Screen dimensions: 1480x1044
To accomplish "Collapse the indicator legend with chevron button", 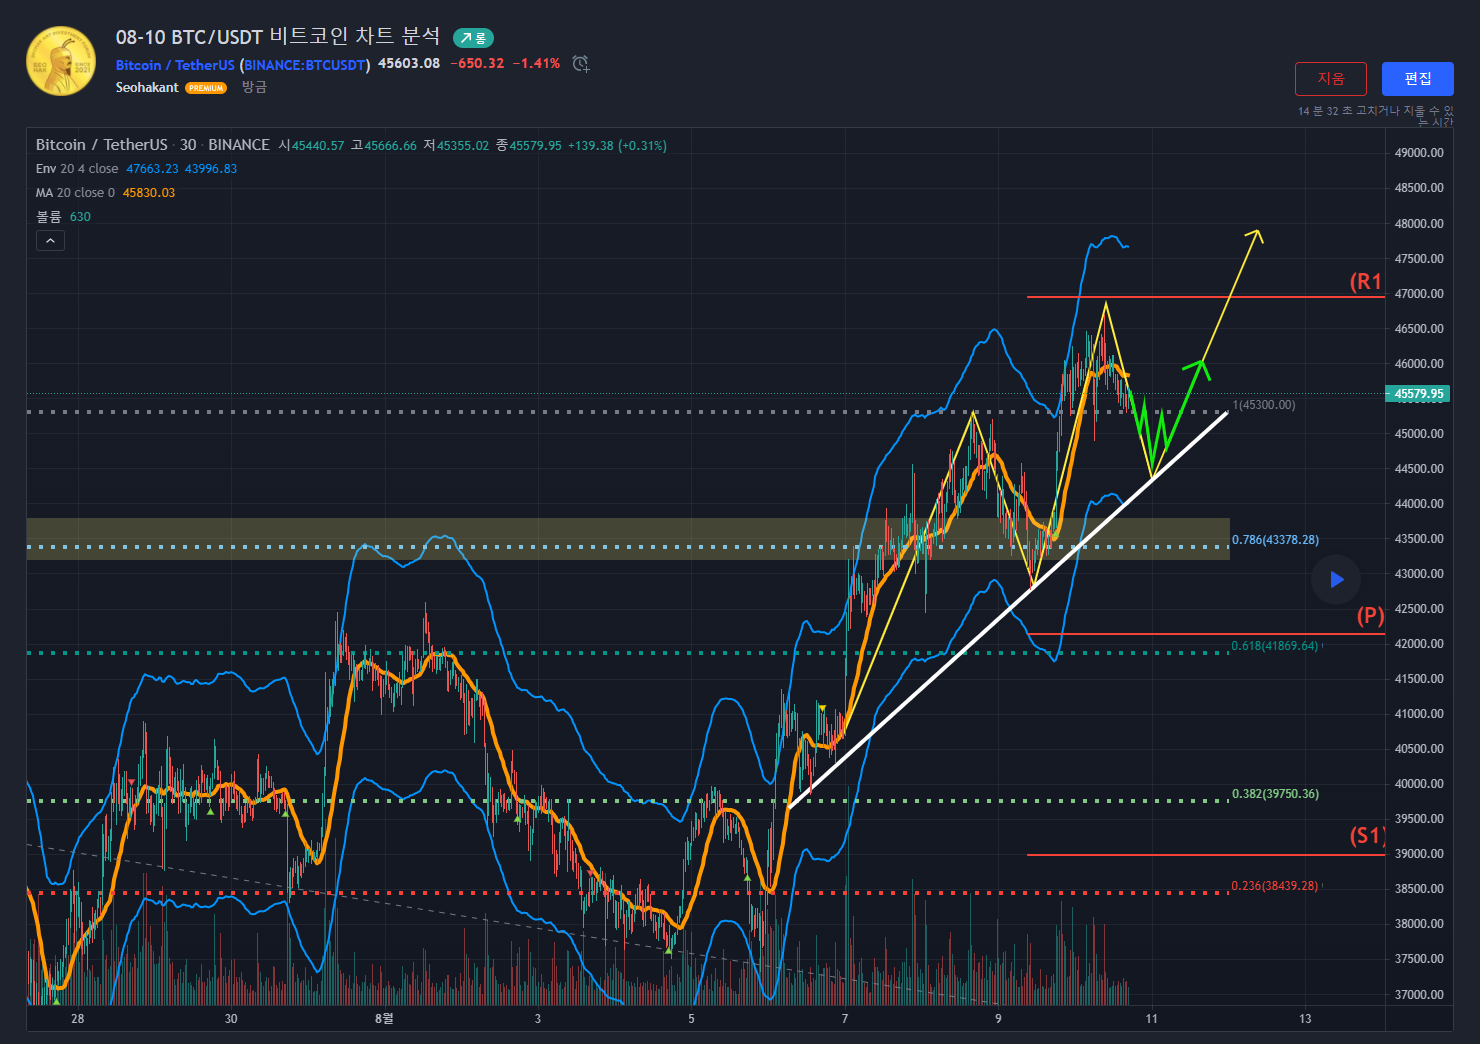I will (x=50, y=240).
